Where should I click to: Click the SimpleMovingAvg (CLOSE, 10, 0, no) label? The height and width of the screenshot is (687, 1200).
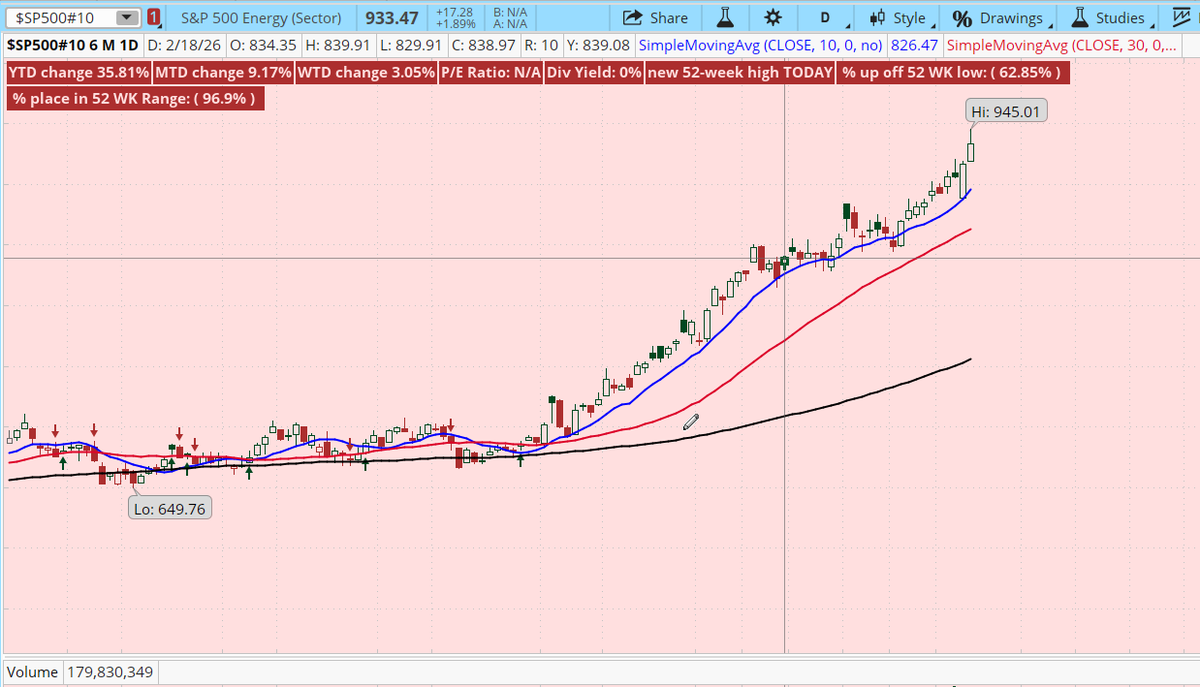tap(760, 46)
